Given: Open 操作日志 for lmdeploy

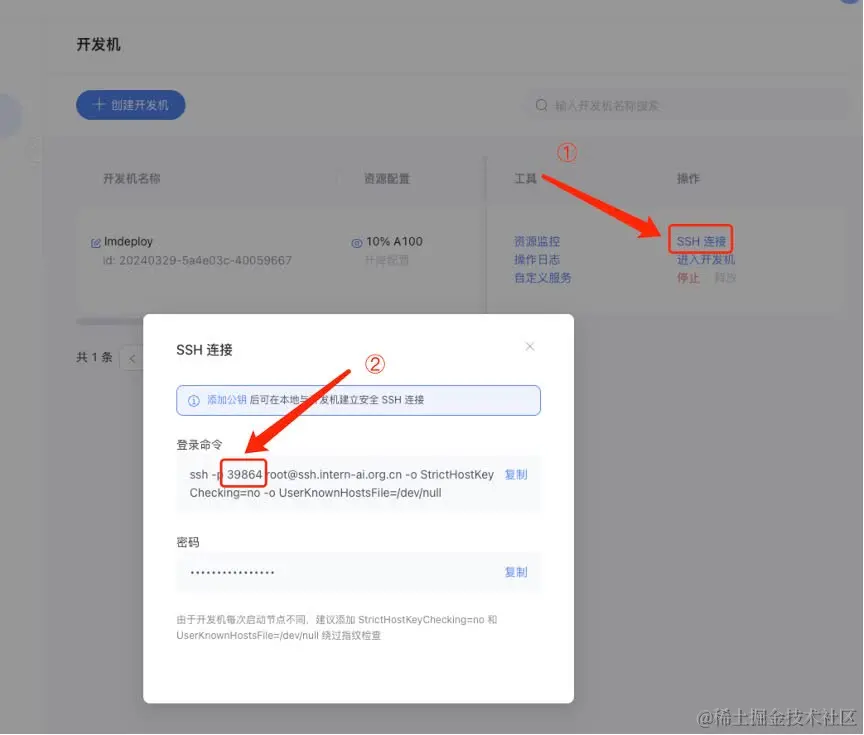Looking at the screenshot, I should click(x=537, y=260).
